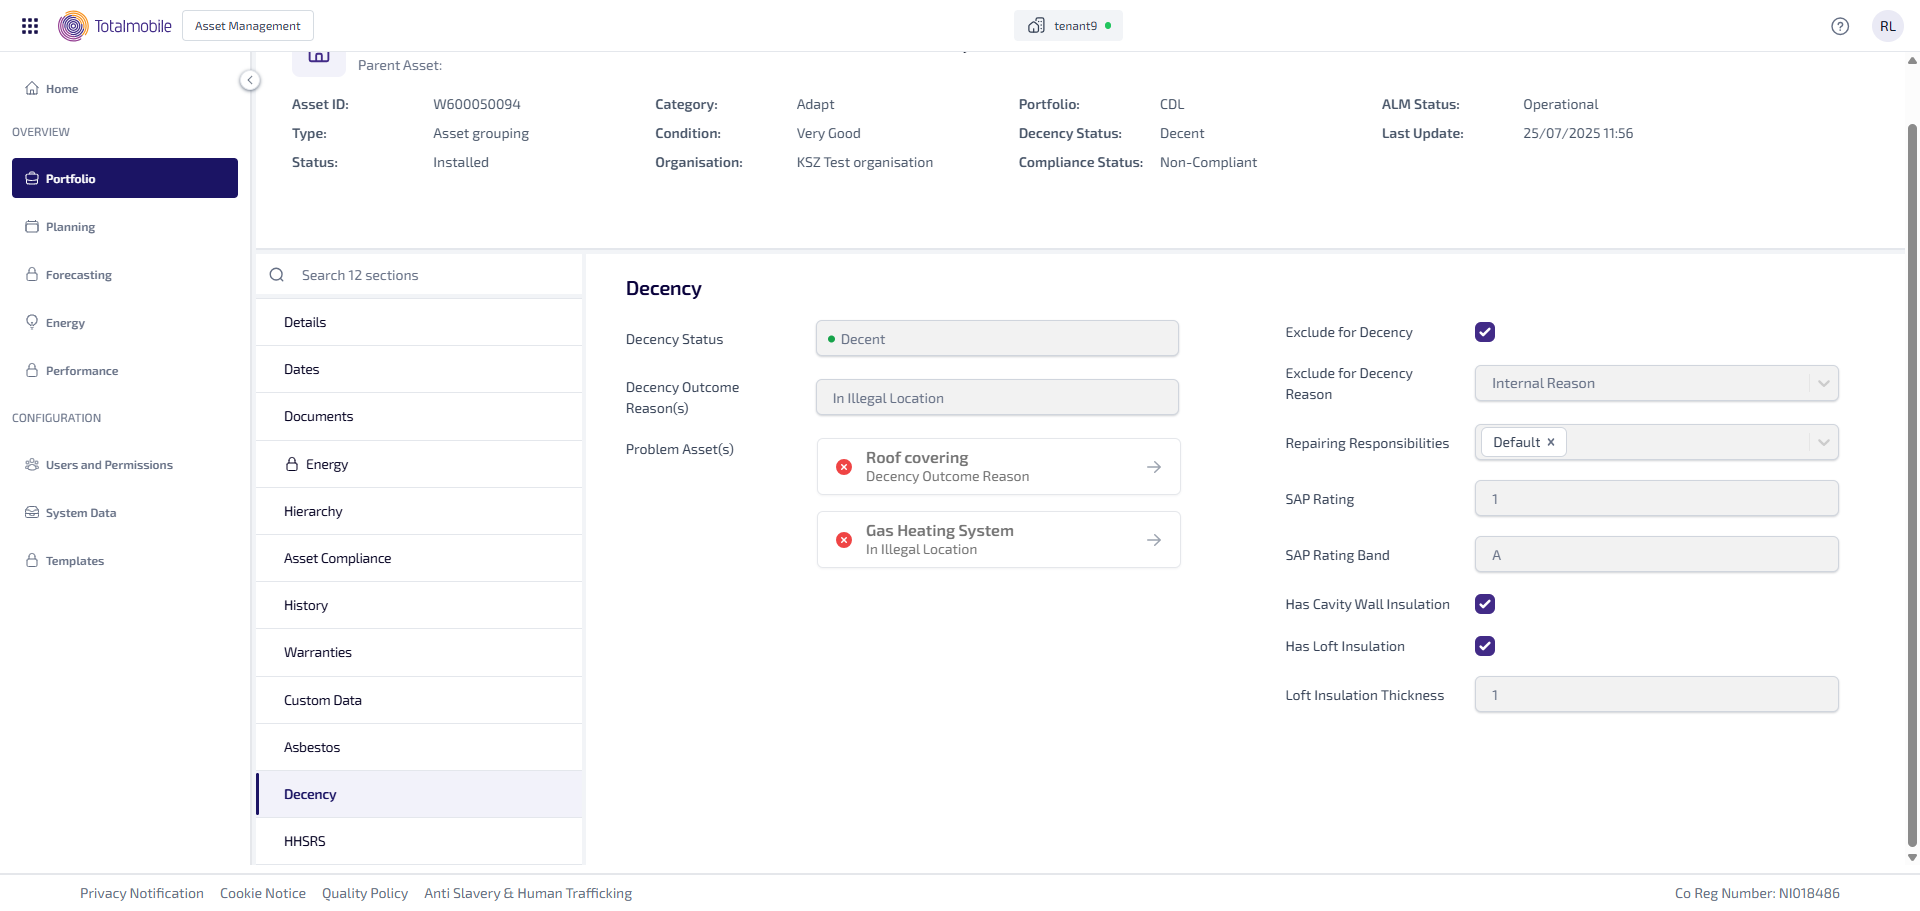
Task: Toggle Has Loft Insulation checkbox
Action: click(1484, 646)
